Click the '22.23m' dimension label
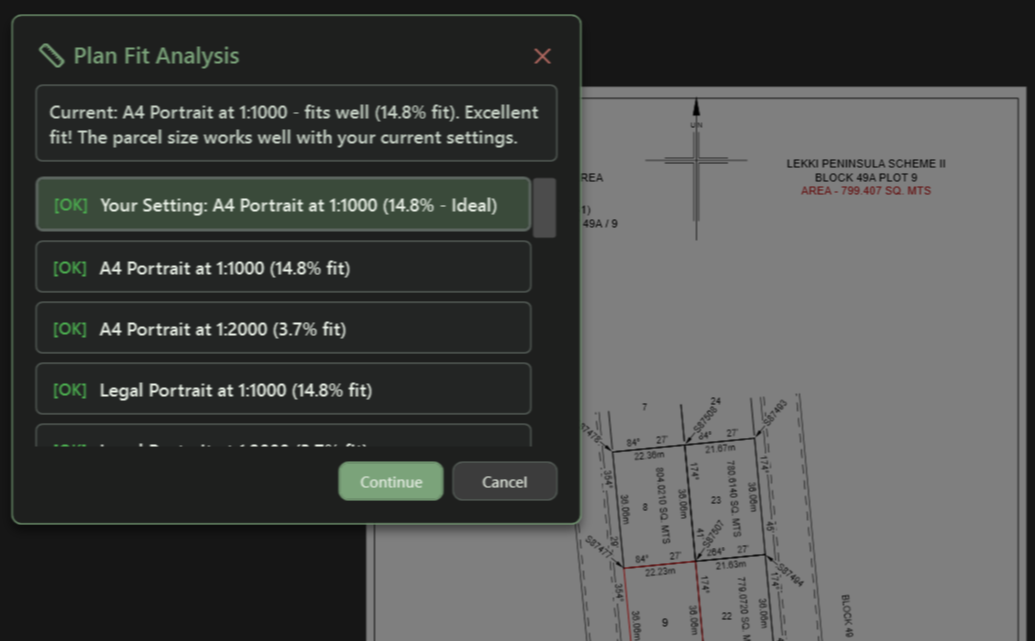This screenshot has width=1035, height=641. 659,572
